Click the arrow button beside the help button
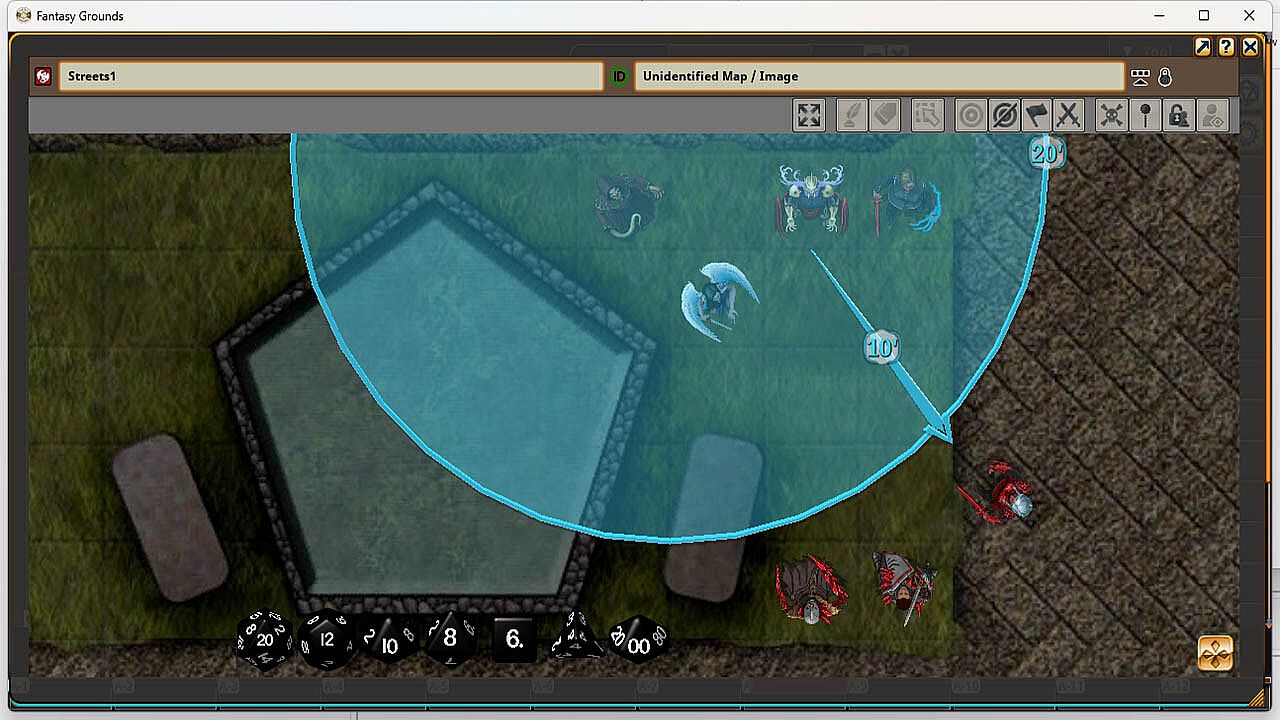Screen dimensions: 1280x720 1203,47
